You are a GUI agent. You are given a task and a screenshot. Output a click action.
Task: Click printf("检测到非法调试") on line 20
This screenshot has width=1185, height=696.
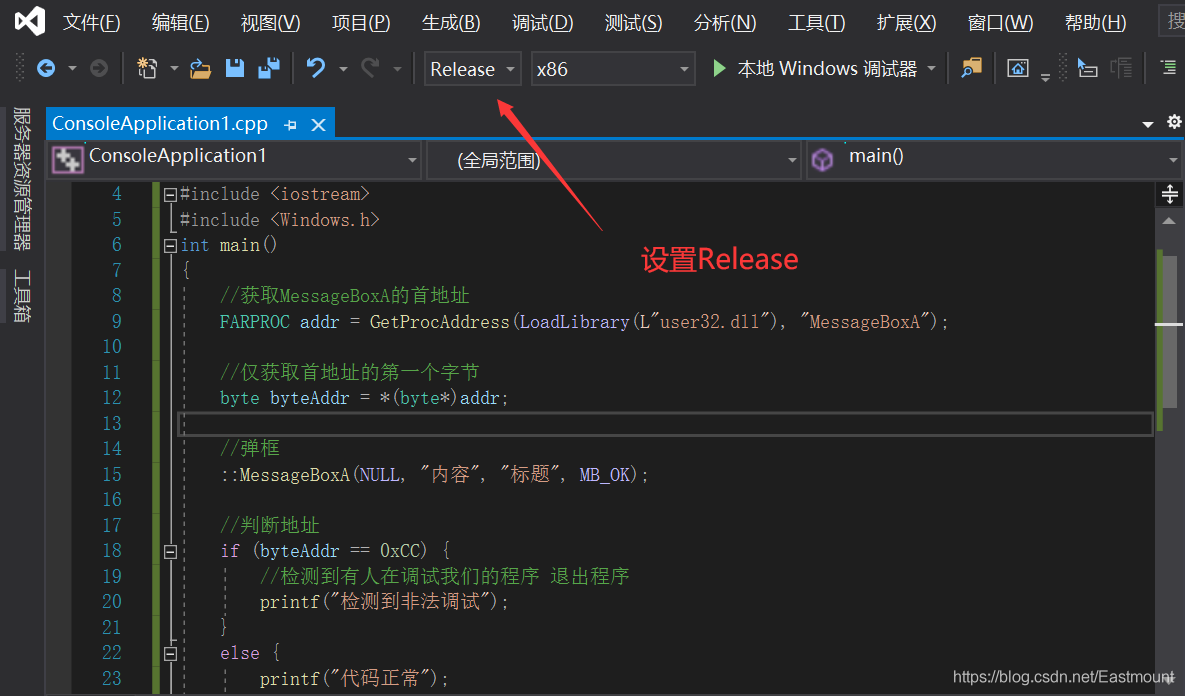380,602
